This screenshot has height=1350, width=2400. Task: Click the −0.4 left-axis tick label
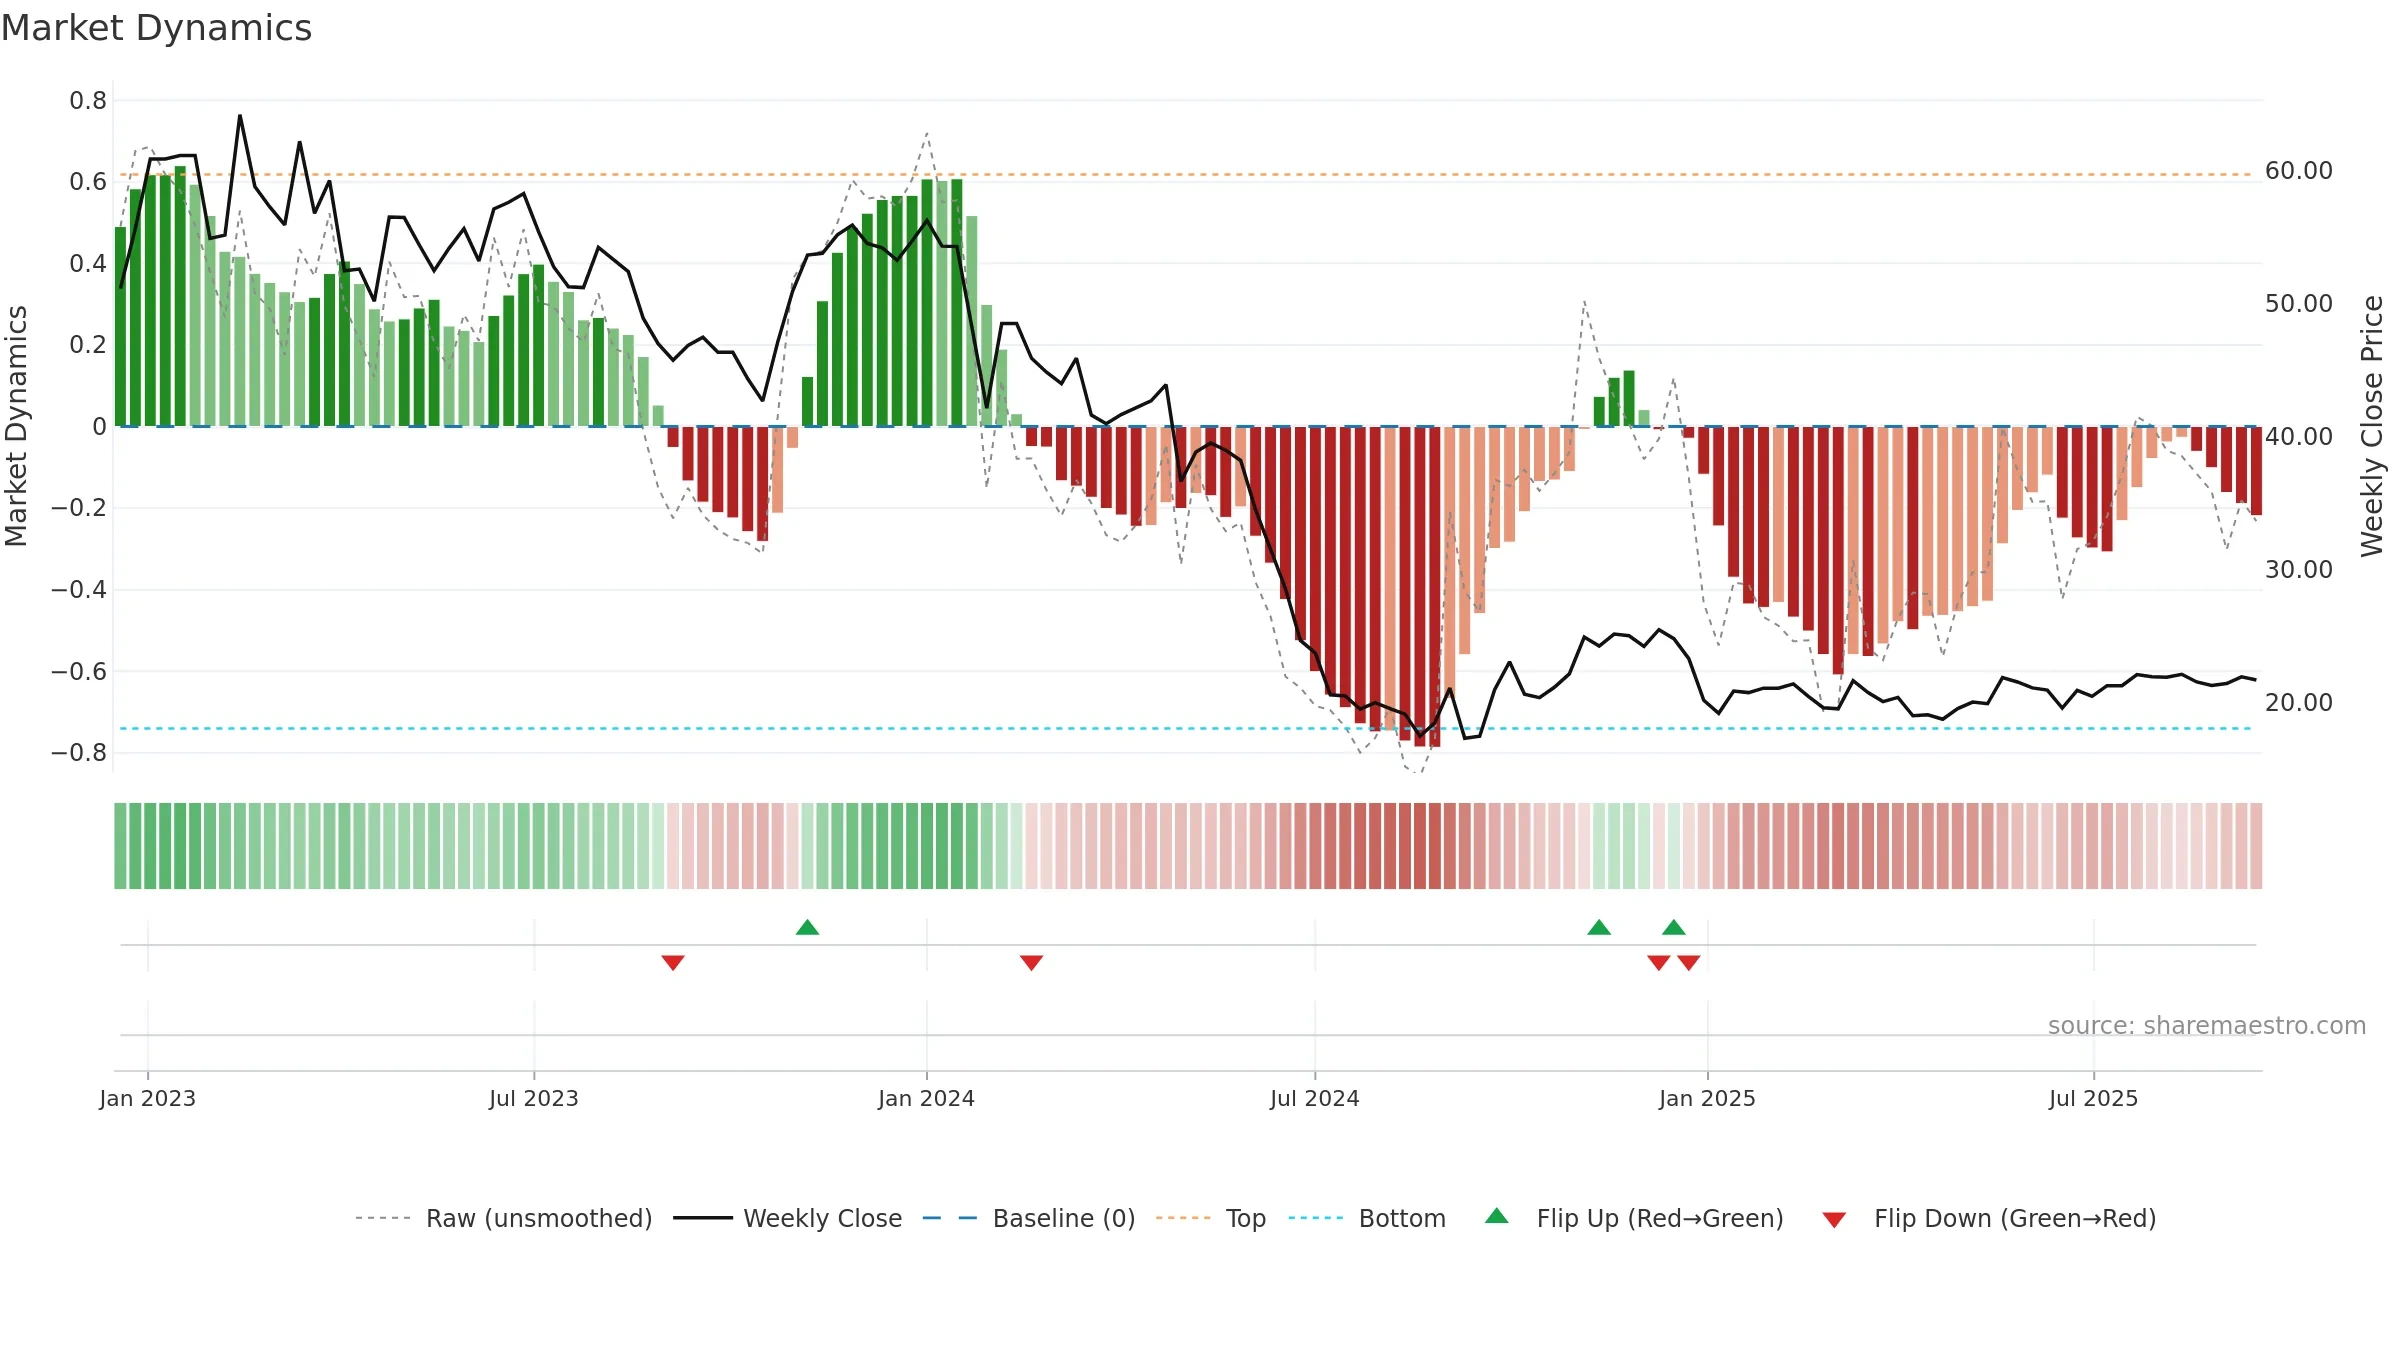[x=79, y=589]
